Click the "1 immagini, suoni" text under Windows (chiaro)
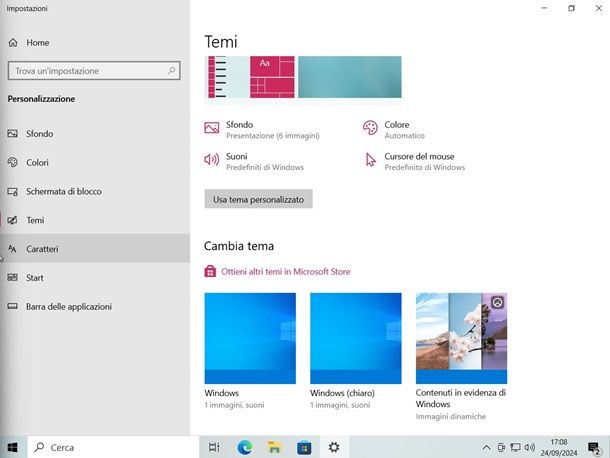This screenshot has width=610, height=458. pos(340,405)
